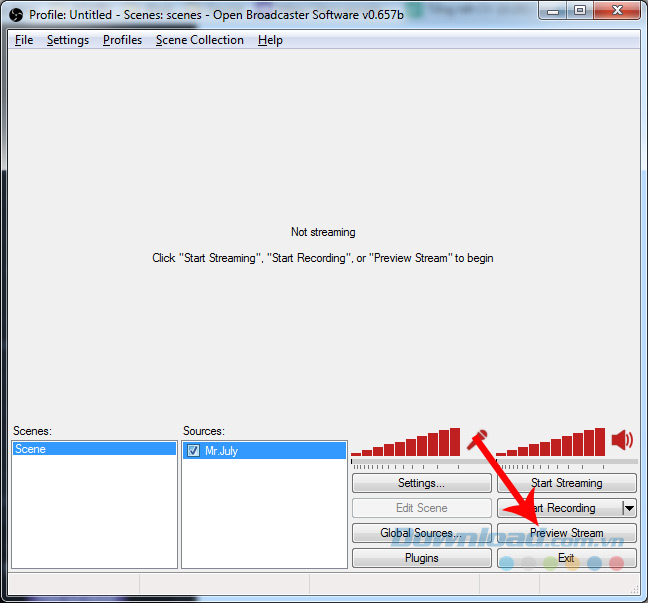
Task: Click the Settings... button
Action: 422,483
